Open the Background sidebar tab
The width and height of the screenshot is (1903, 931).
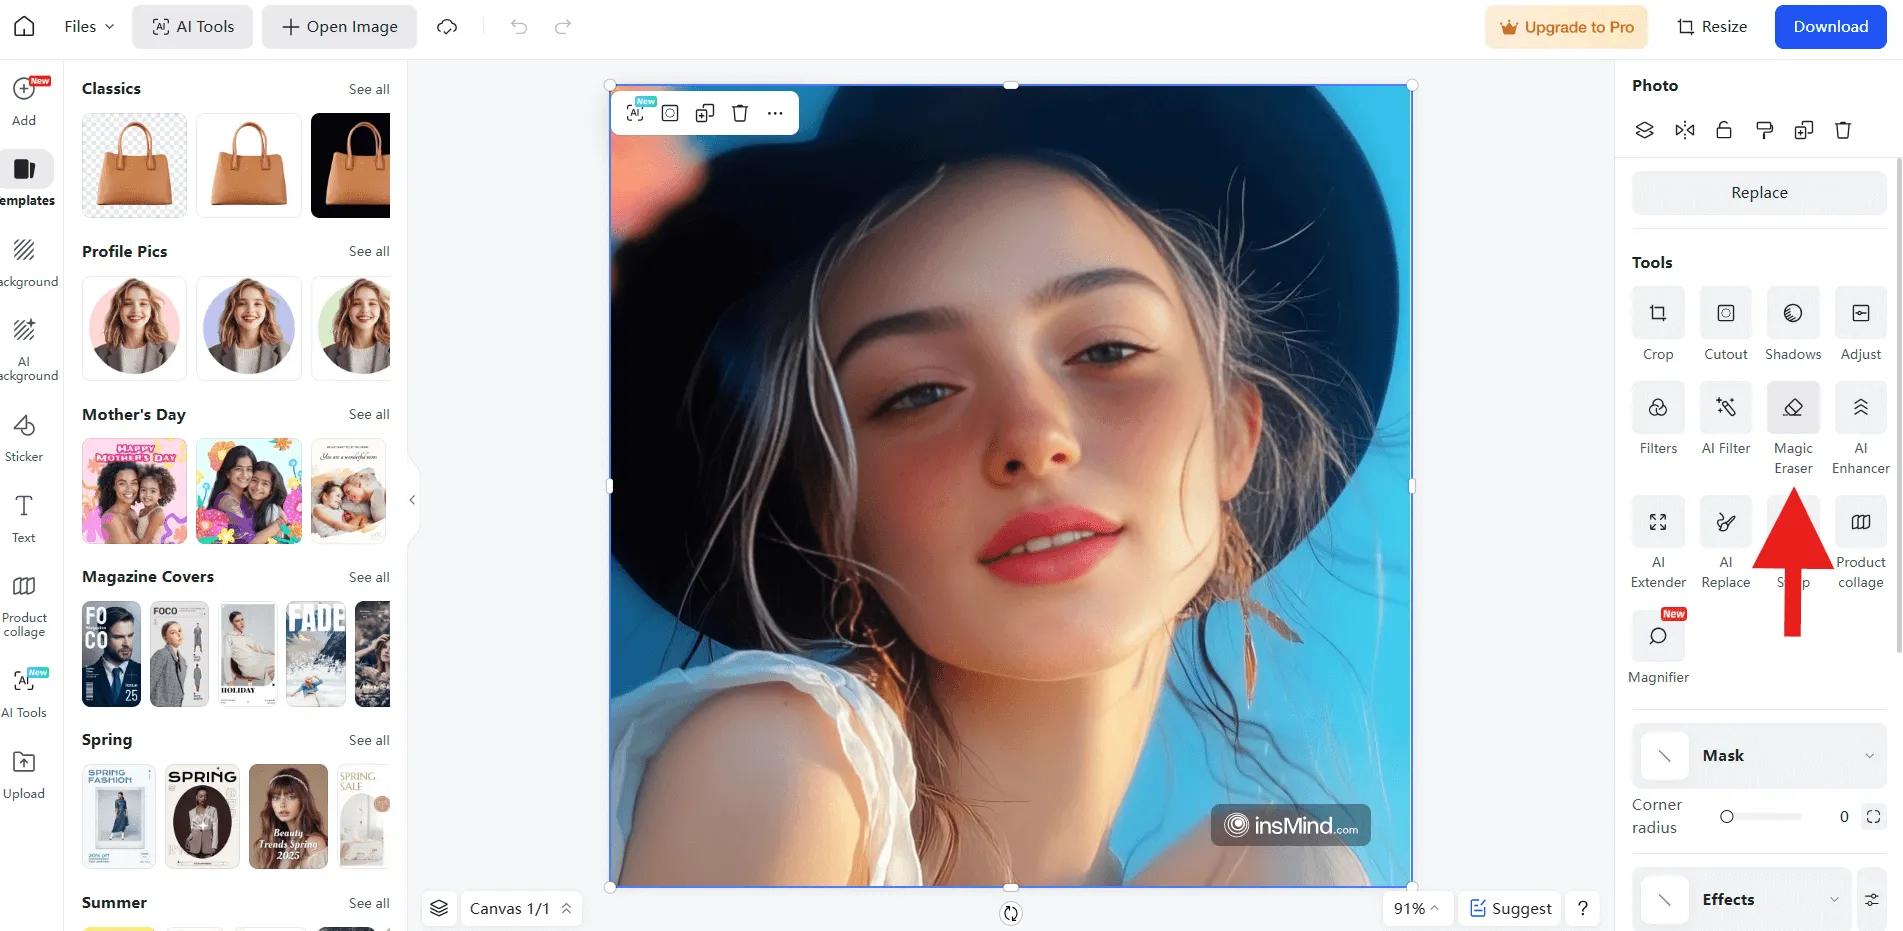click(x=26, y=261)
